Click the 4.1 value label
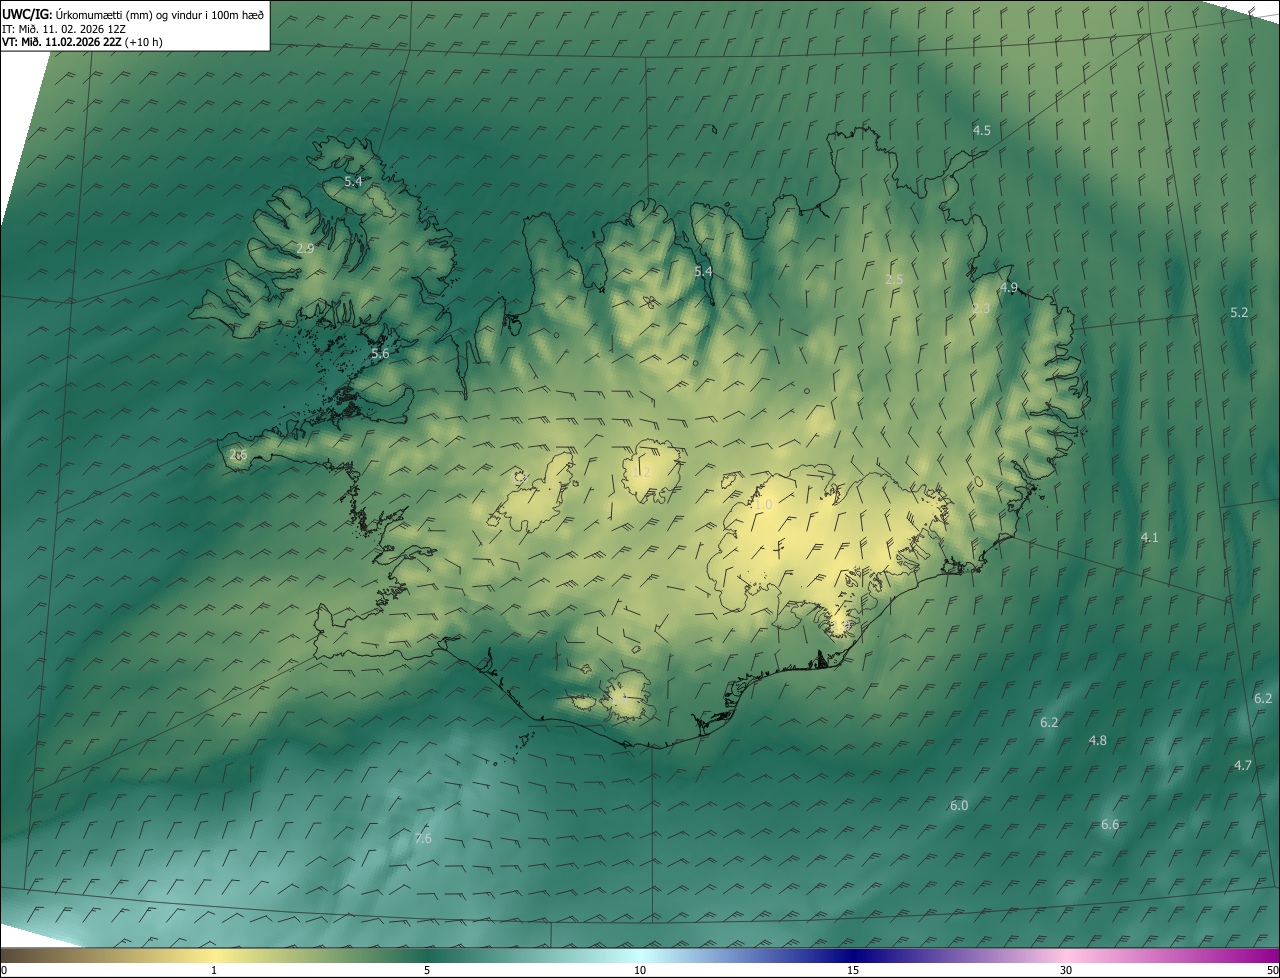The width and height of the screenshot is (1280, 978). [x=1150, y=538]
